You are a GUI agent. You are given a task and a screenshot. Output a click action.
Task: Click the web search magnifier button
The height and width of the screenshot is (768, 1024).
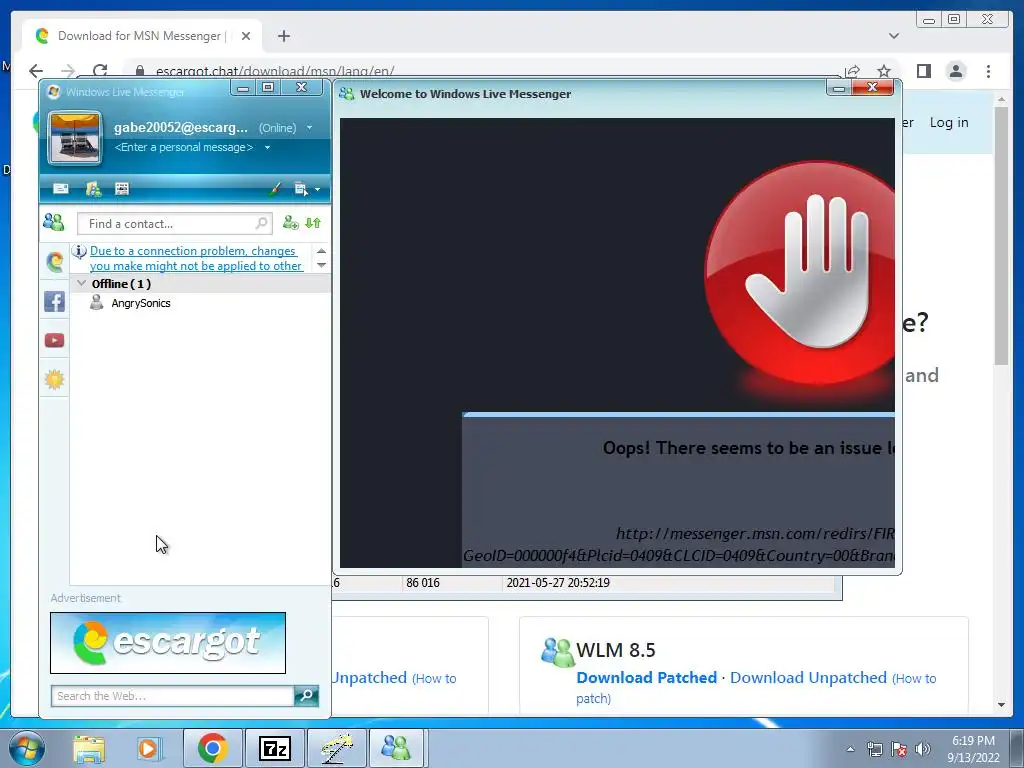coord(306,696)
